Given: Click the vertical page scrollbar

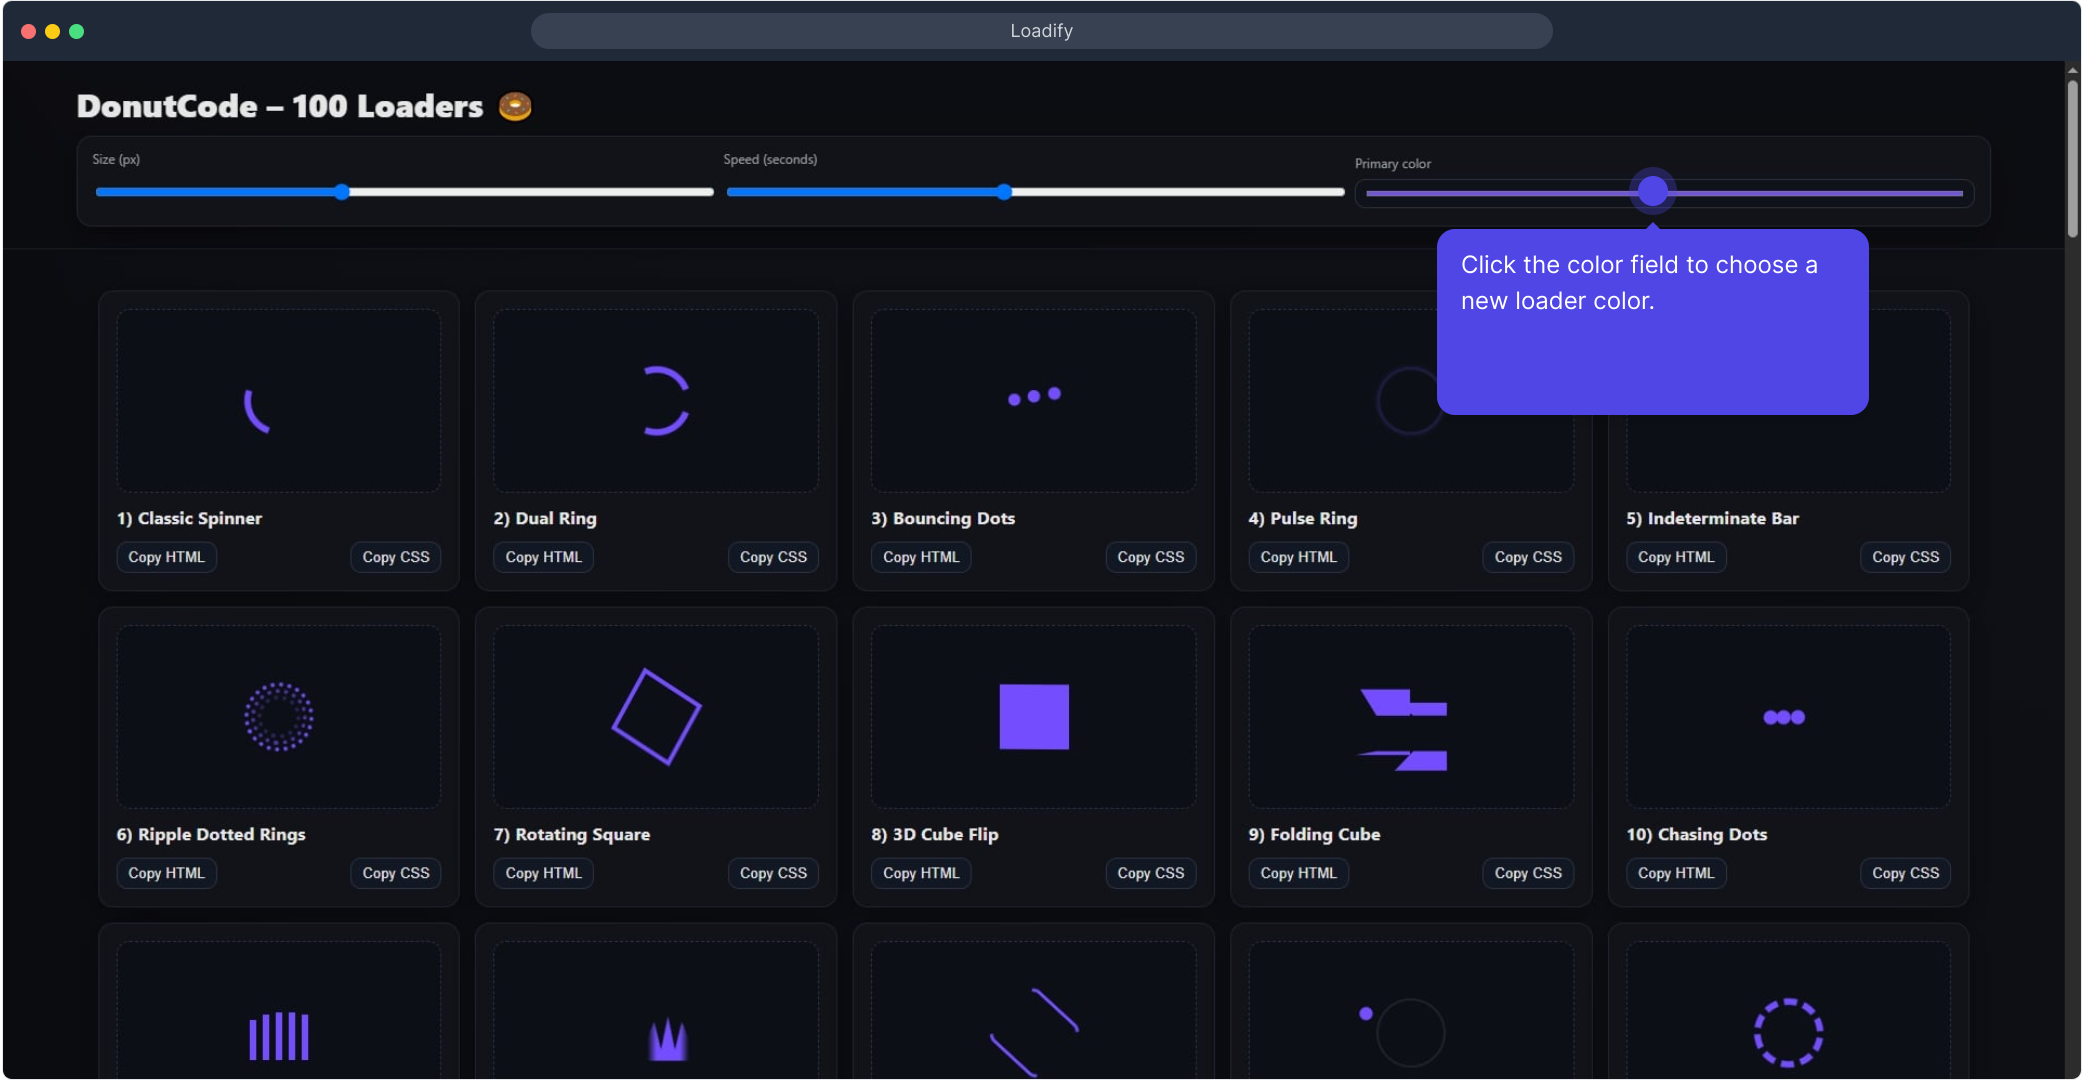Looking at the screenshot, I should 2073,160.
